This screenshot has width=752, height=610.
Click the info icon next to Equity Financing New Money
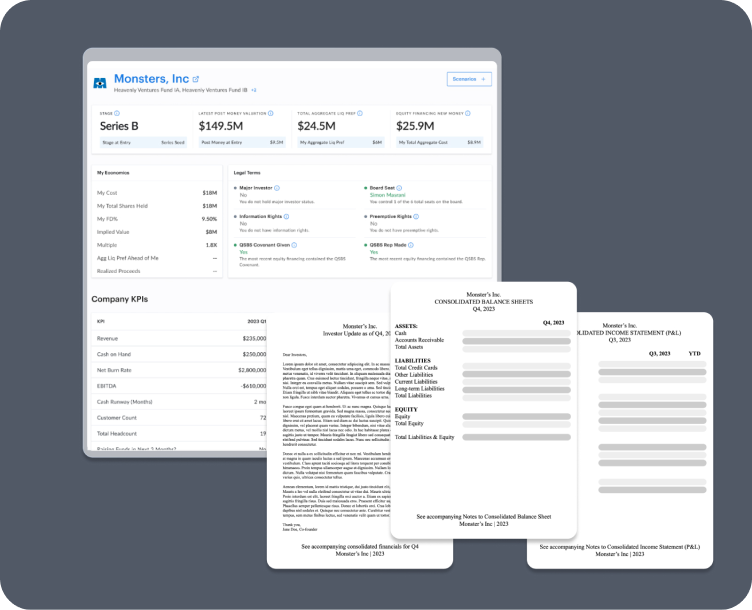468,114
